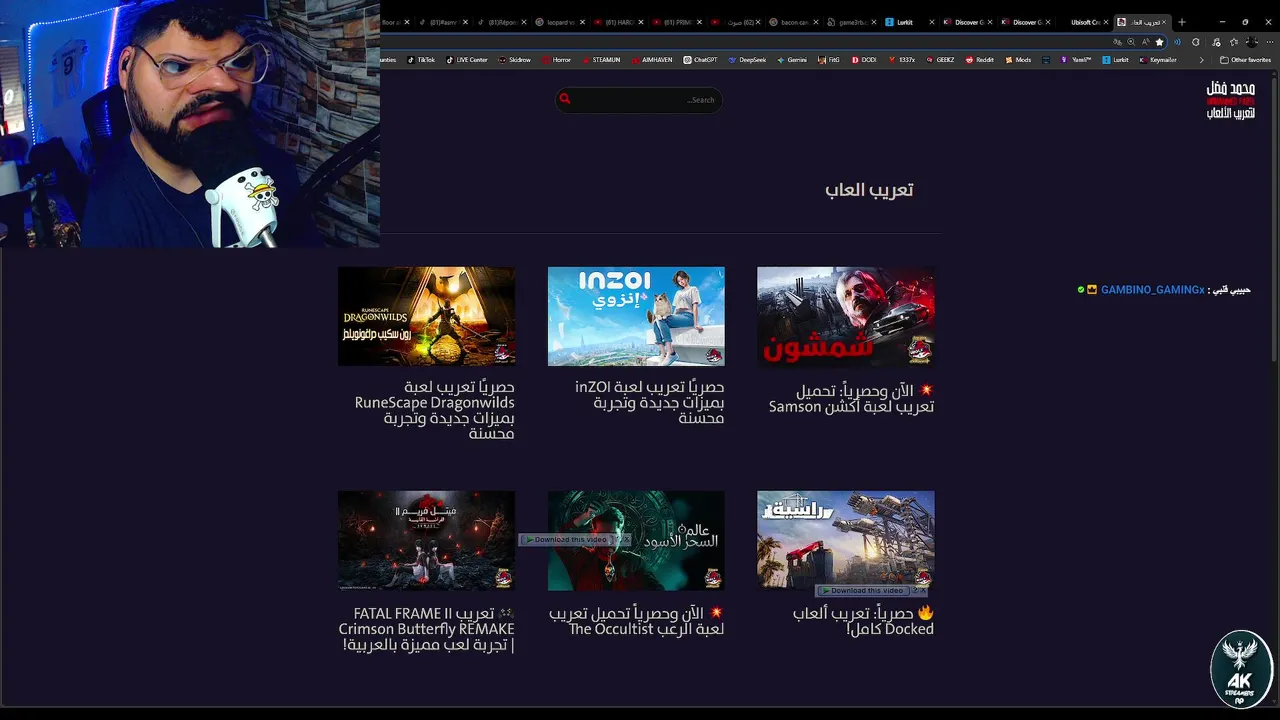Click Download this video on Docked card
Screen dimensions: 1280x720
(x=866, y=591)
